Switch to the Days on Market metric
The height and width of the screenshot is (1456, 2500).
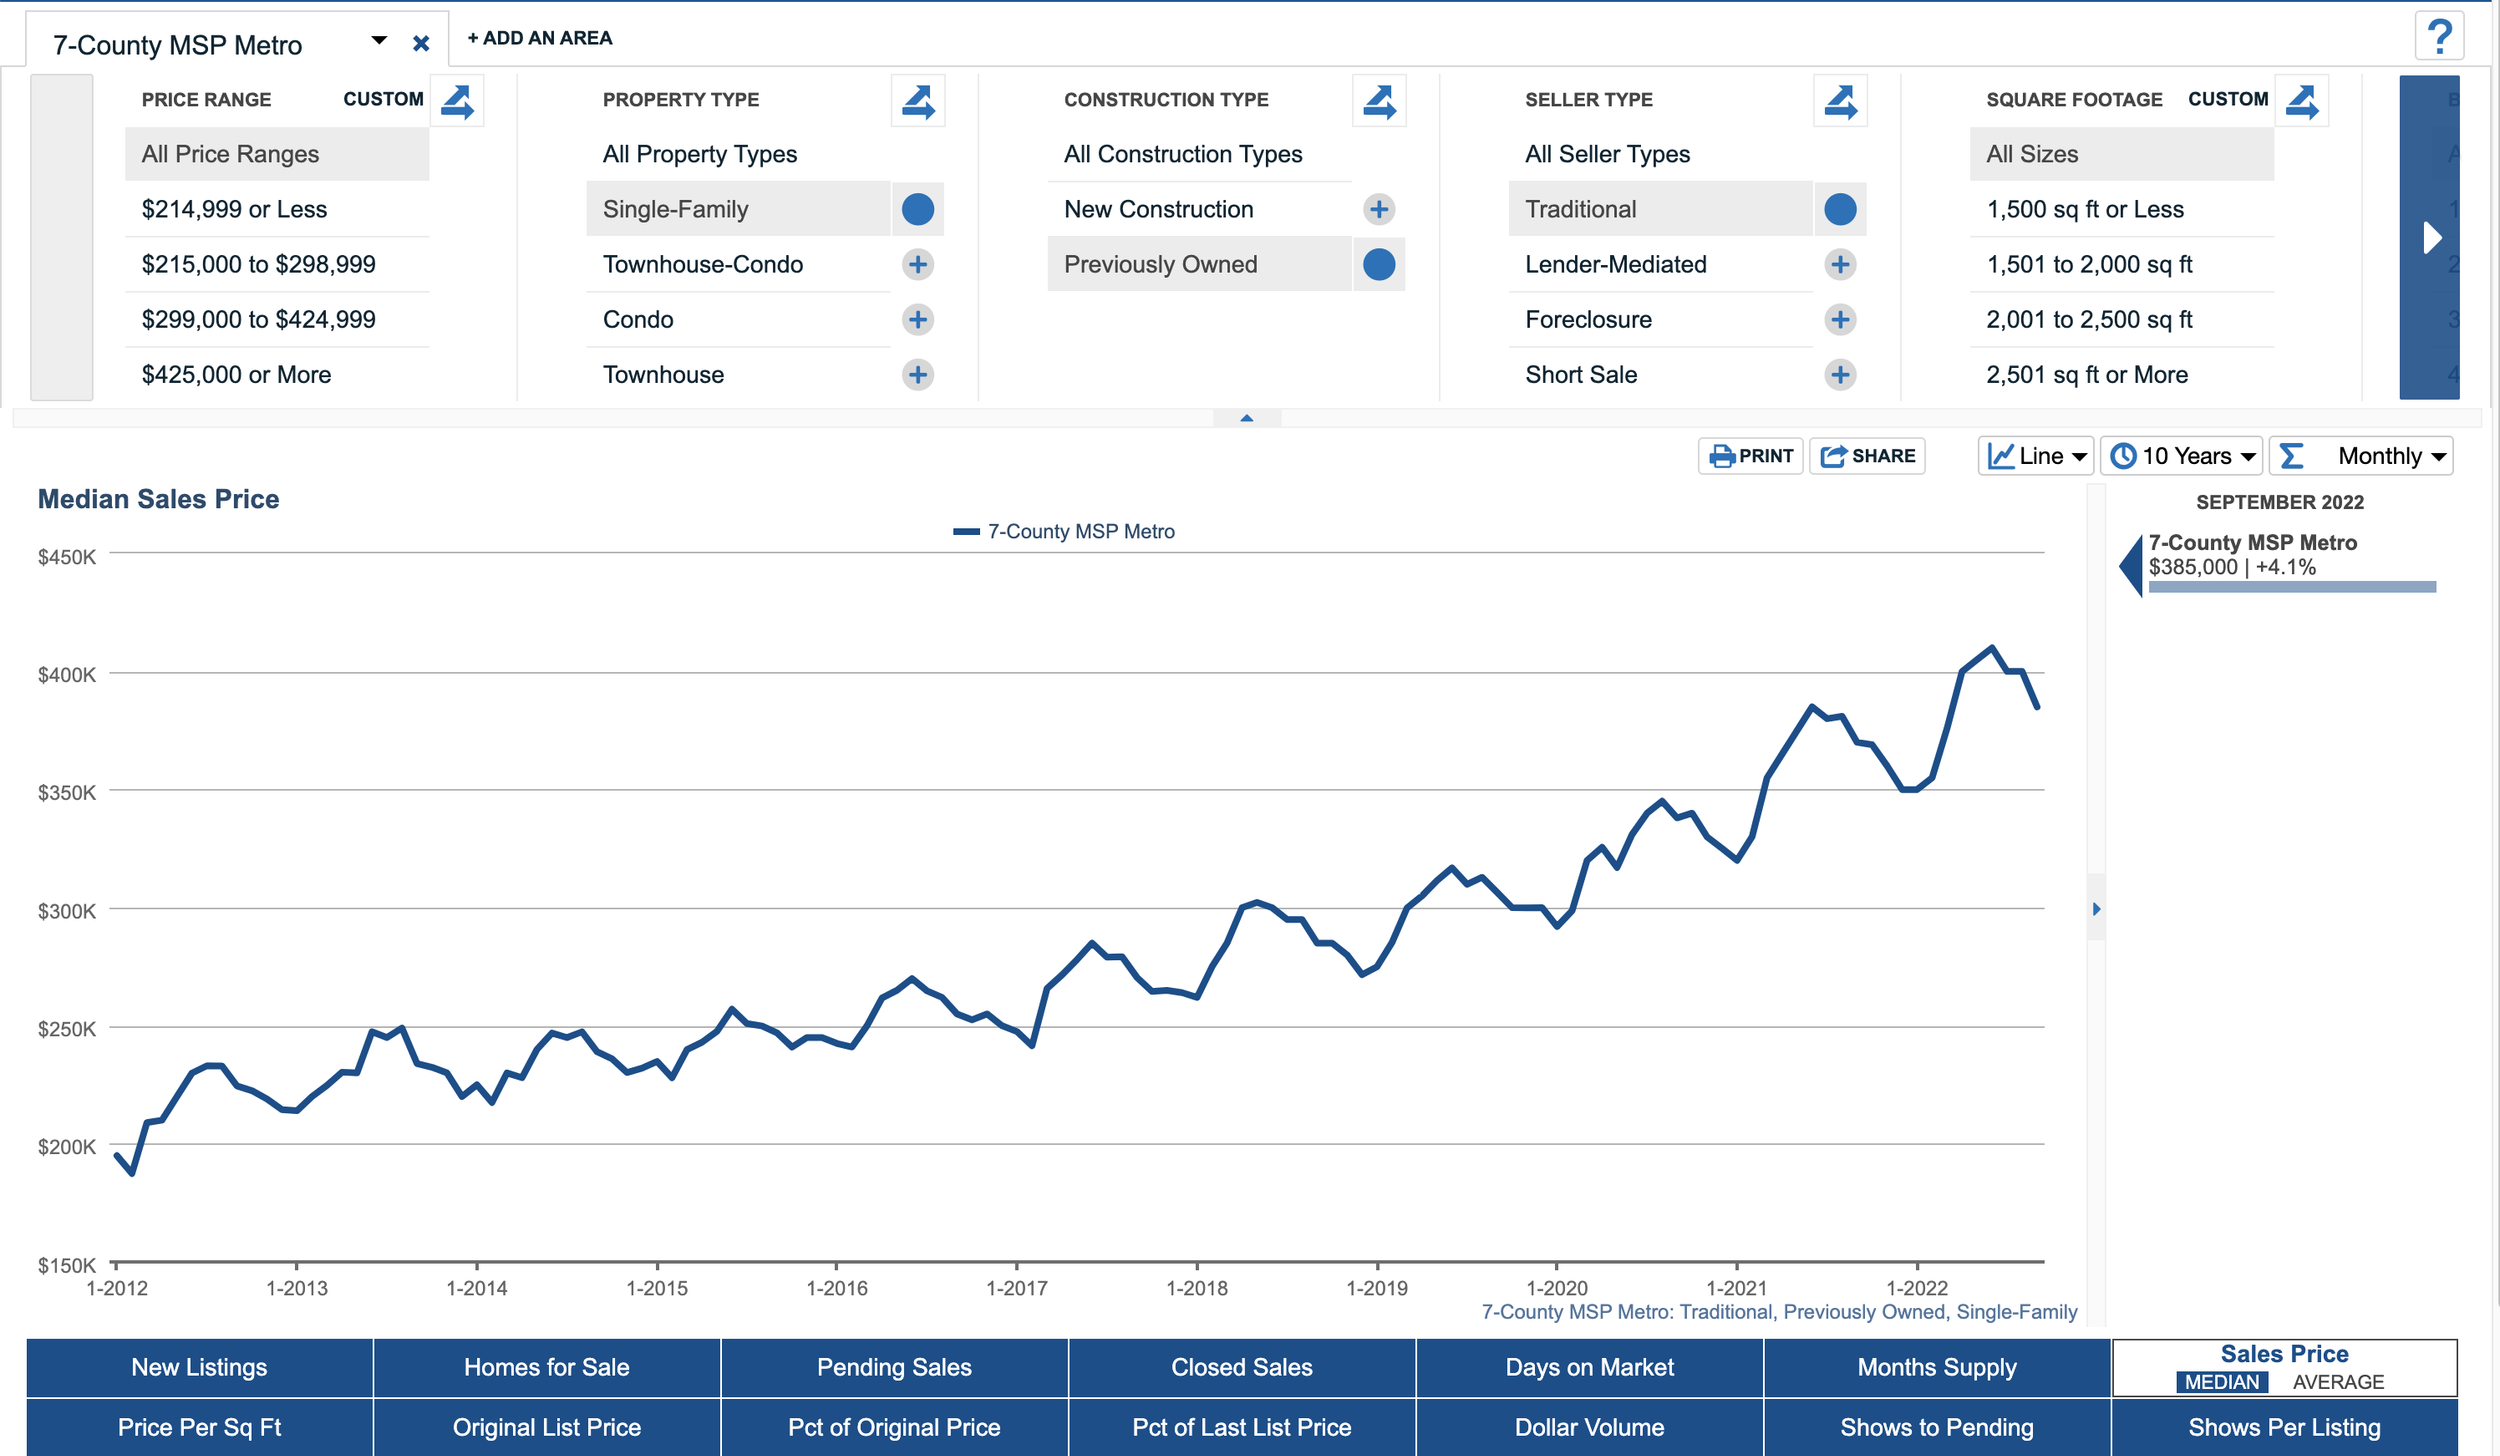1588,1367
